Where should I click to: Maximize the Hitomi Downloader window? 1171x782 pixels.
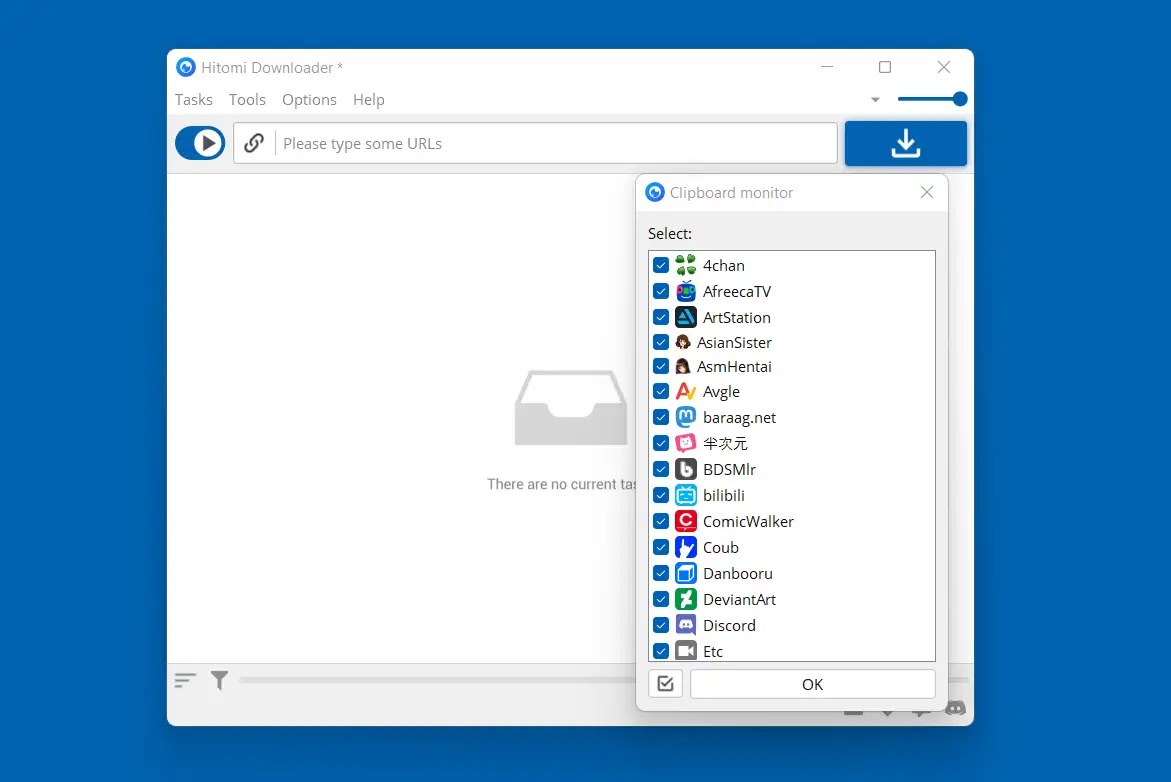[885, 67]
